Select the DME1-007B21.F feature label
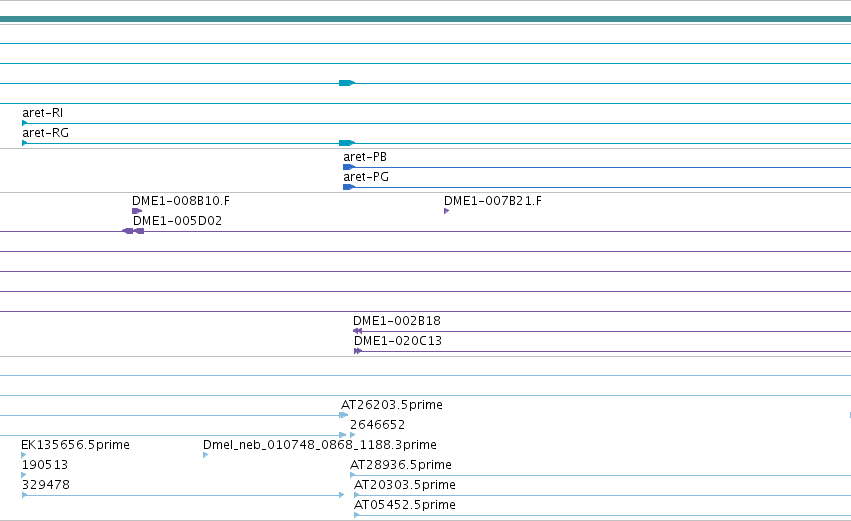 493,201
